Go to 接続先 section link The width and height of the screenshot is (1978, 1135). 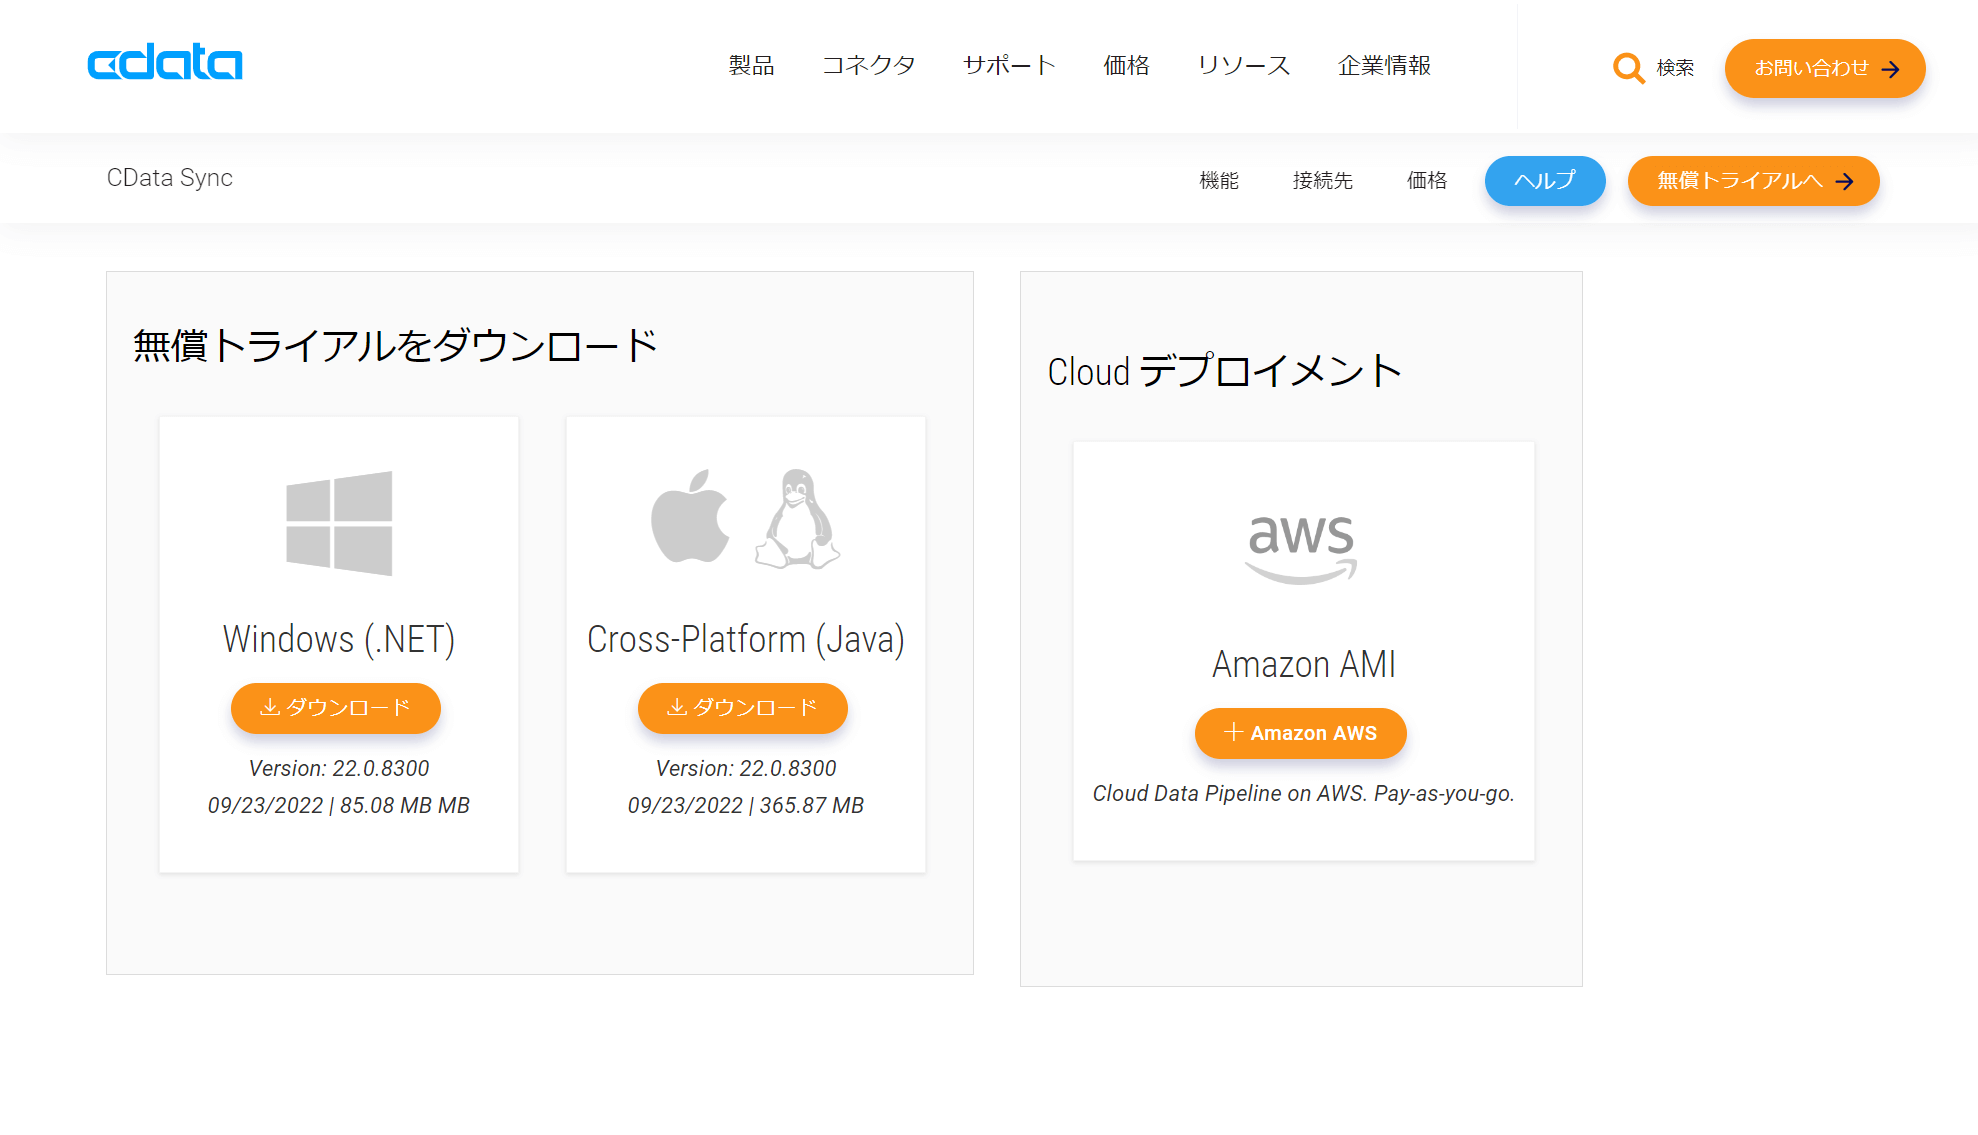pos(1322,181)
